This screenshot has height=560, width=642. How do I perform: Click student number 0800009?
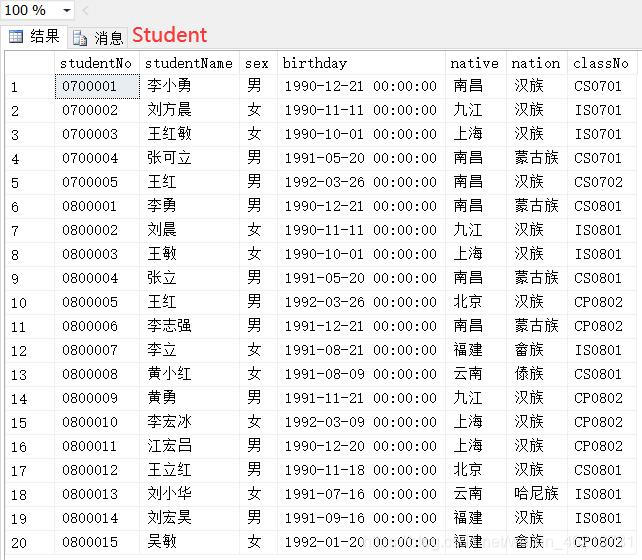click(90, 398)
